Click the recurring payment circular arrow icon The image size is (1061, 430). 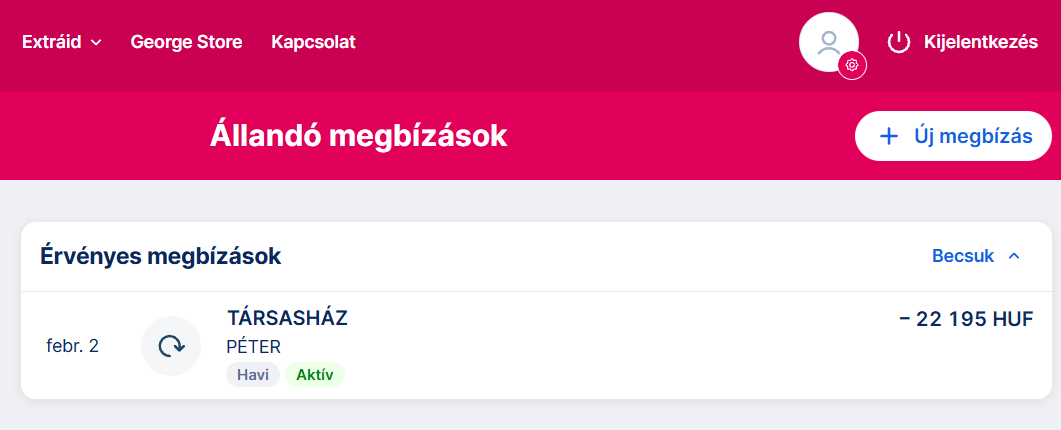[171, 346]
